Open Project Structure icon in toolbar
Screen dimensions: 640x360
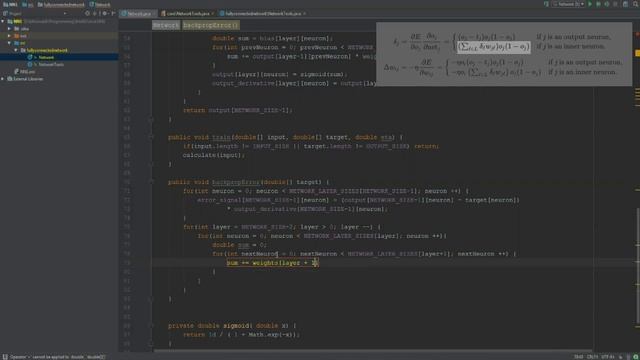coord(625,4)
